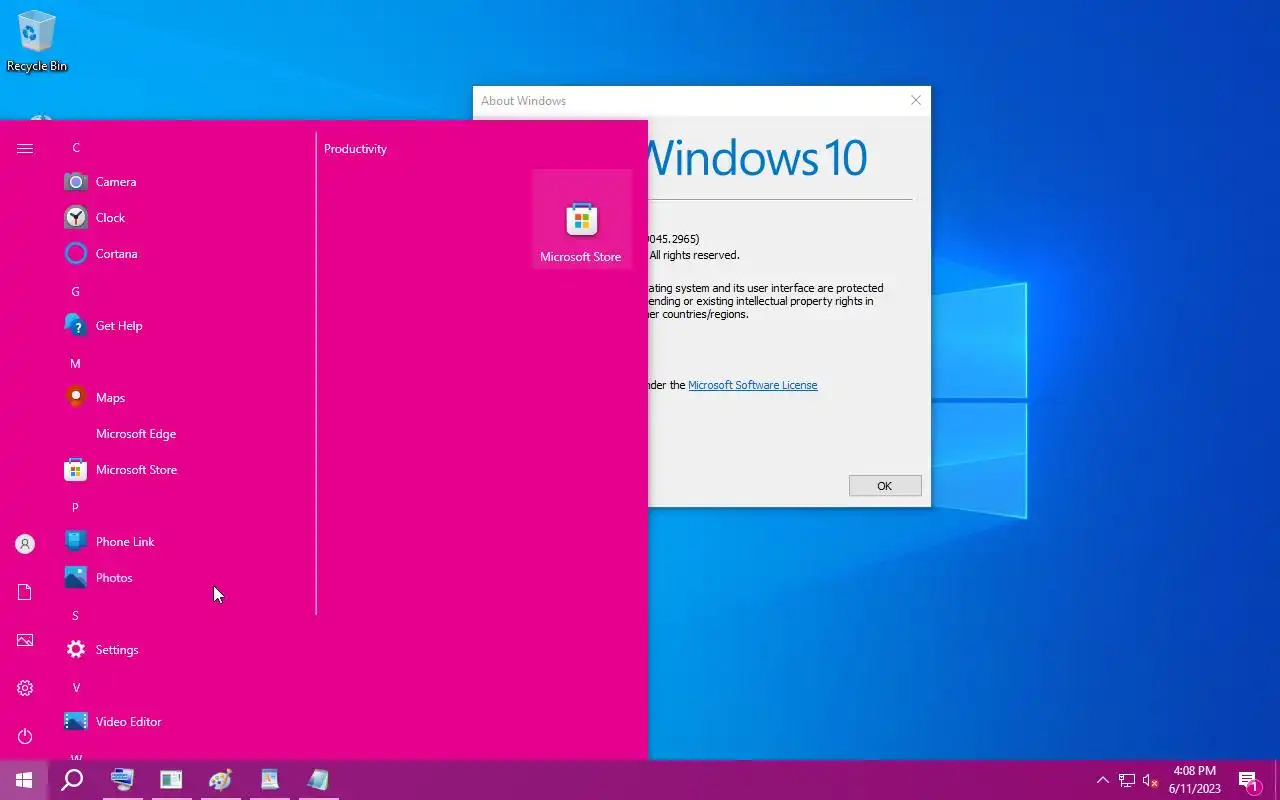The height and width of the screenshot is (800, 1280).
Task: Open Cortana from the app list
Action: click(186, 254)
